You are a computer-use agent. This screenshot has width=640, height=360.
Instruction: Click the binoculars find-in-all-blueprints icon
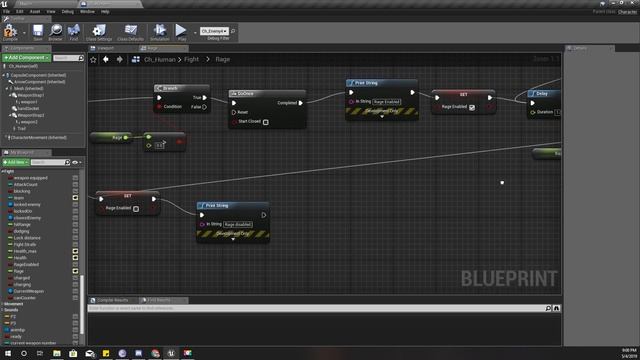click(556, 308)
